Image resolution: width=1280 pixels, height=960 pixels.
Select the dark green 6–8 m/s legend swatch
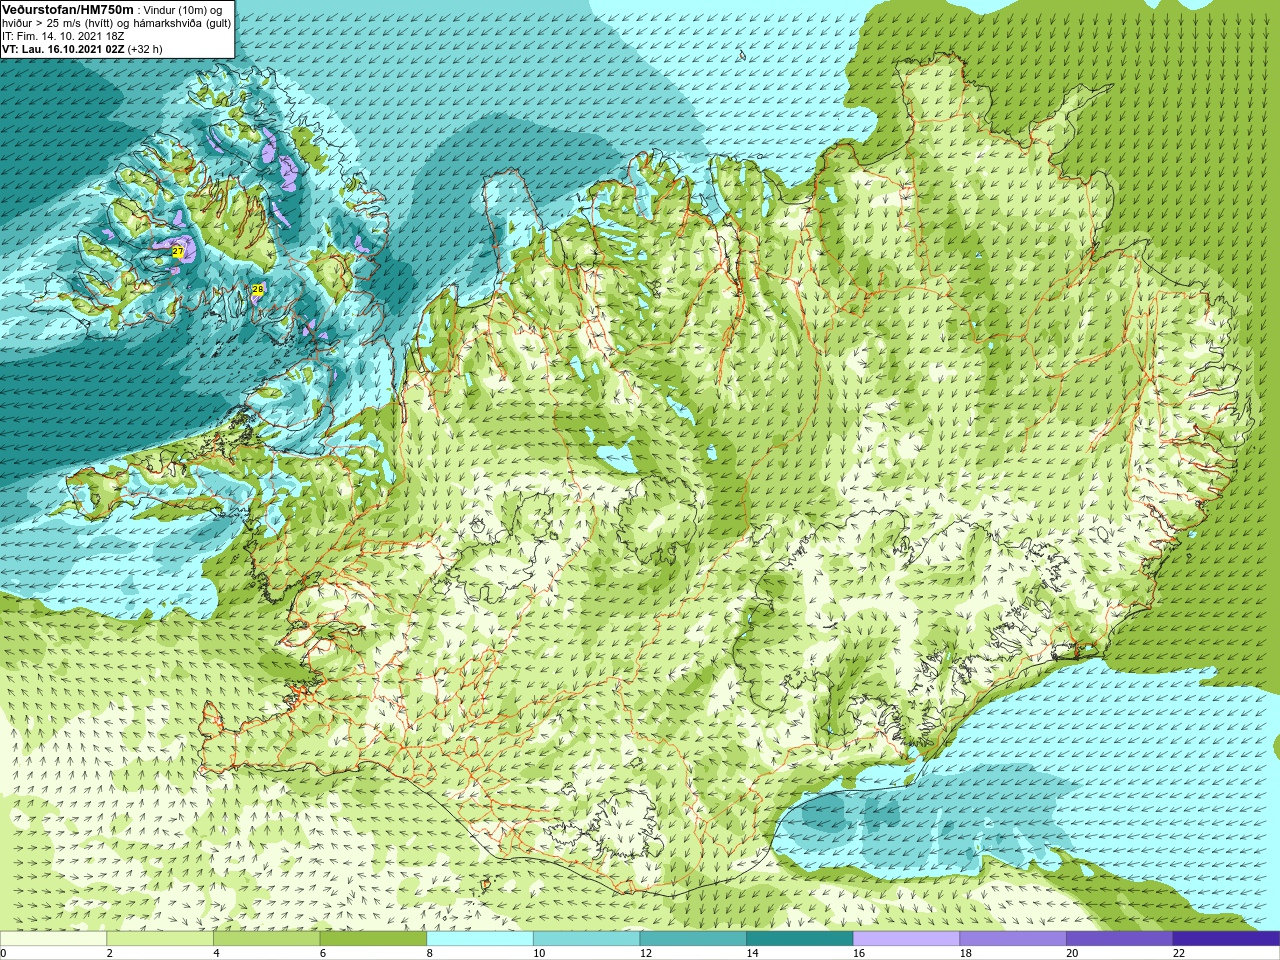(373, 939)
